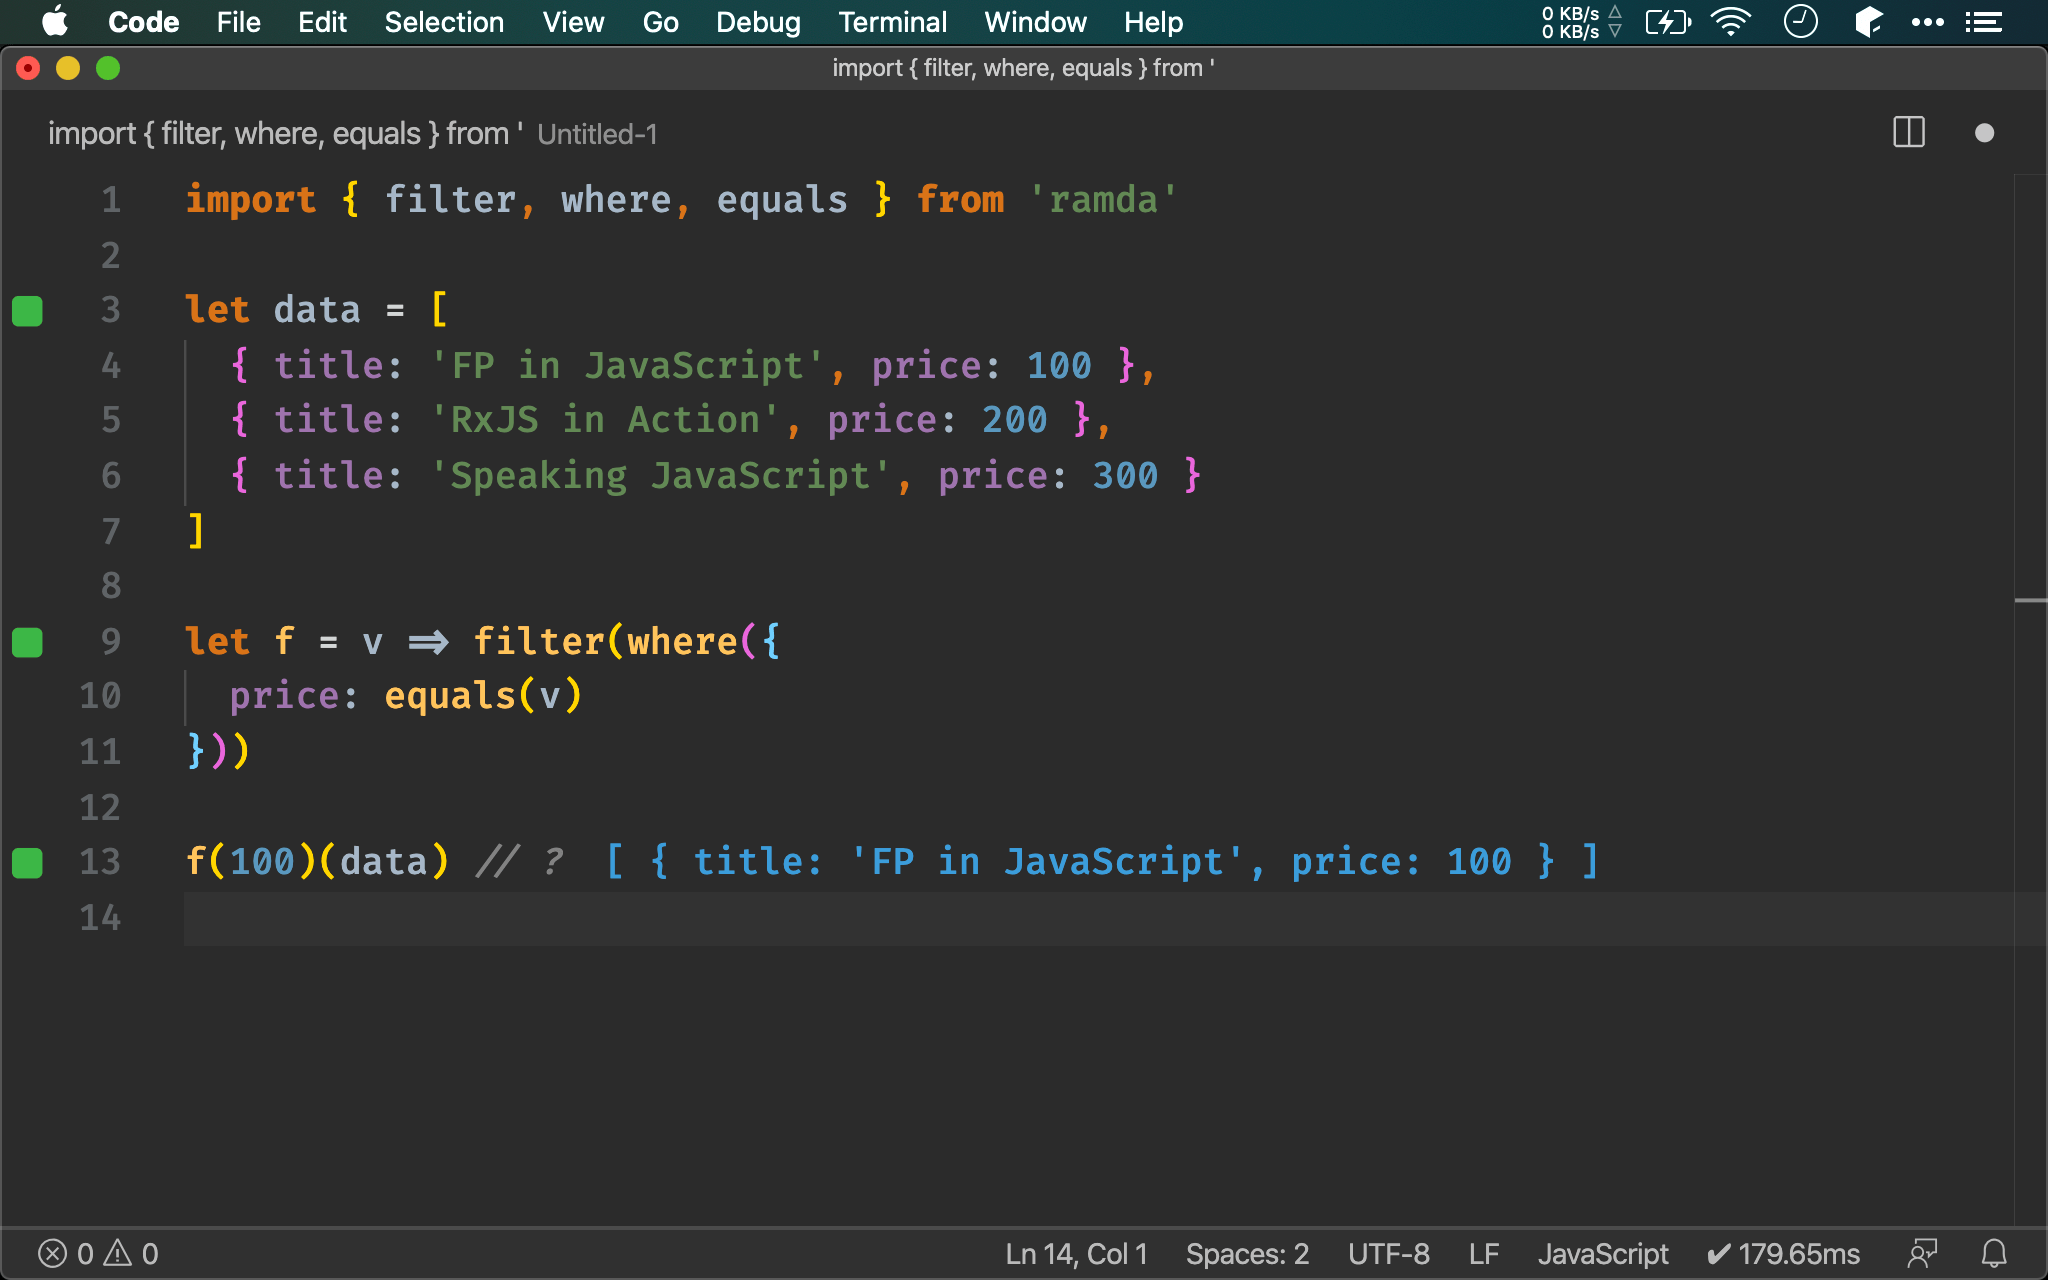2048x1280 pixels.
Task: Click the equals(v) call on line 10
Action: pos(483,696)
